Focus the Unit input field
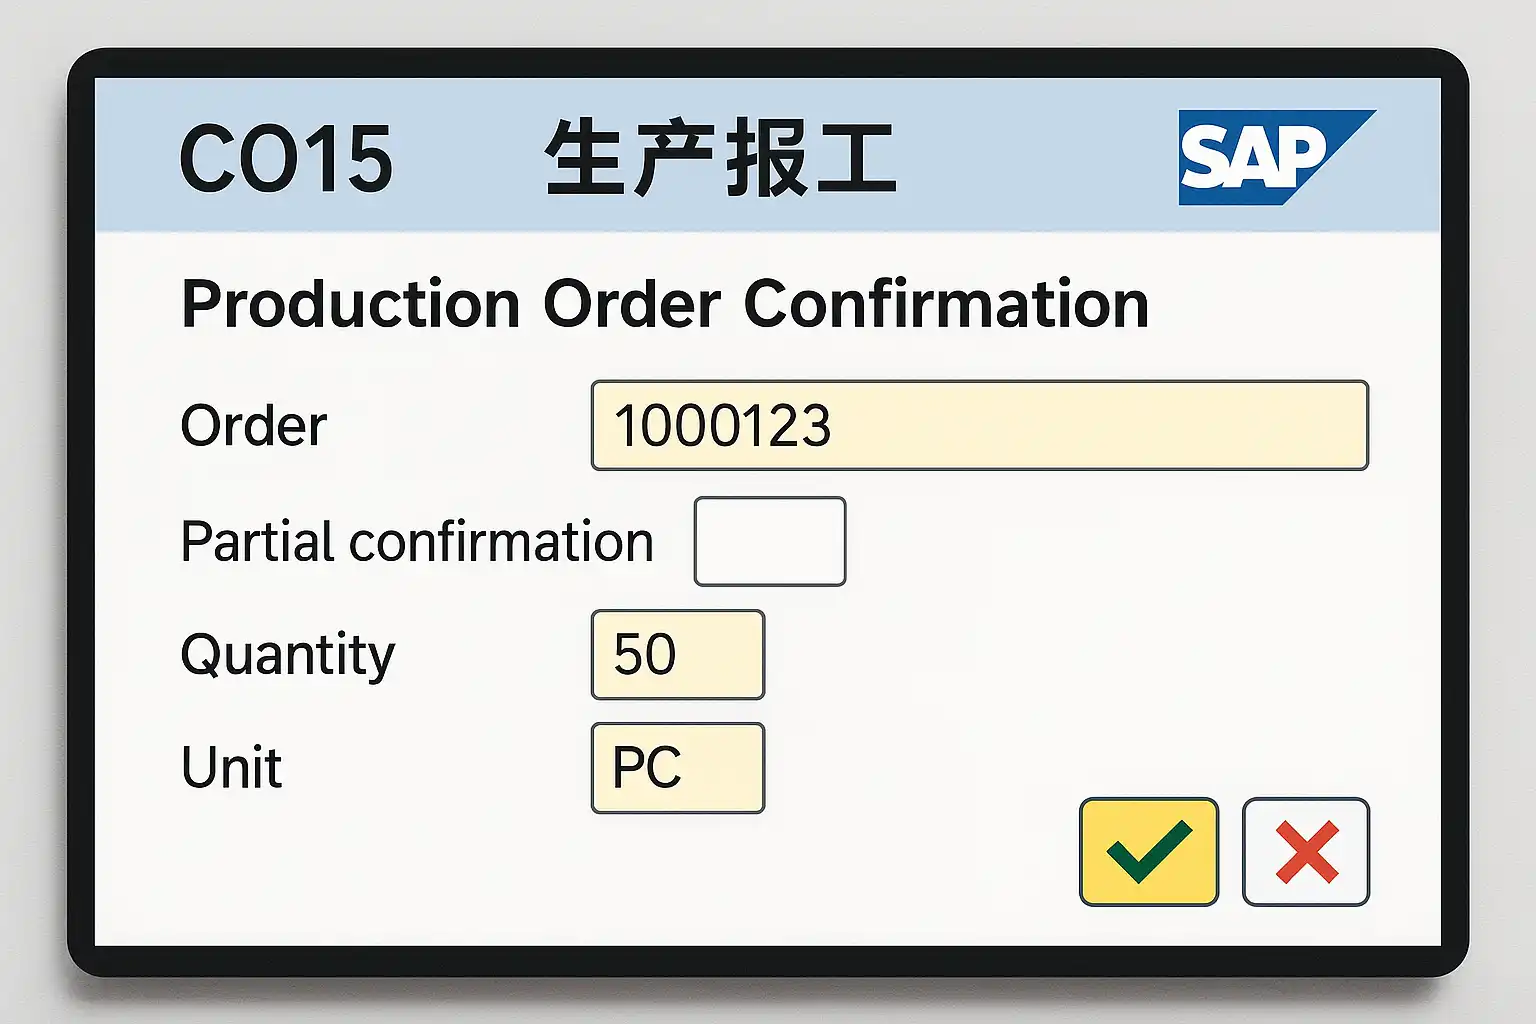Viewport: 1536px width, 1024px height. pyautogui.click(x=677, y=768)
